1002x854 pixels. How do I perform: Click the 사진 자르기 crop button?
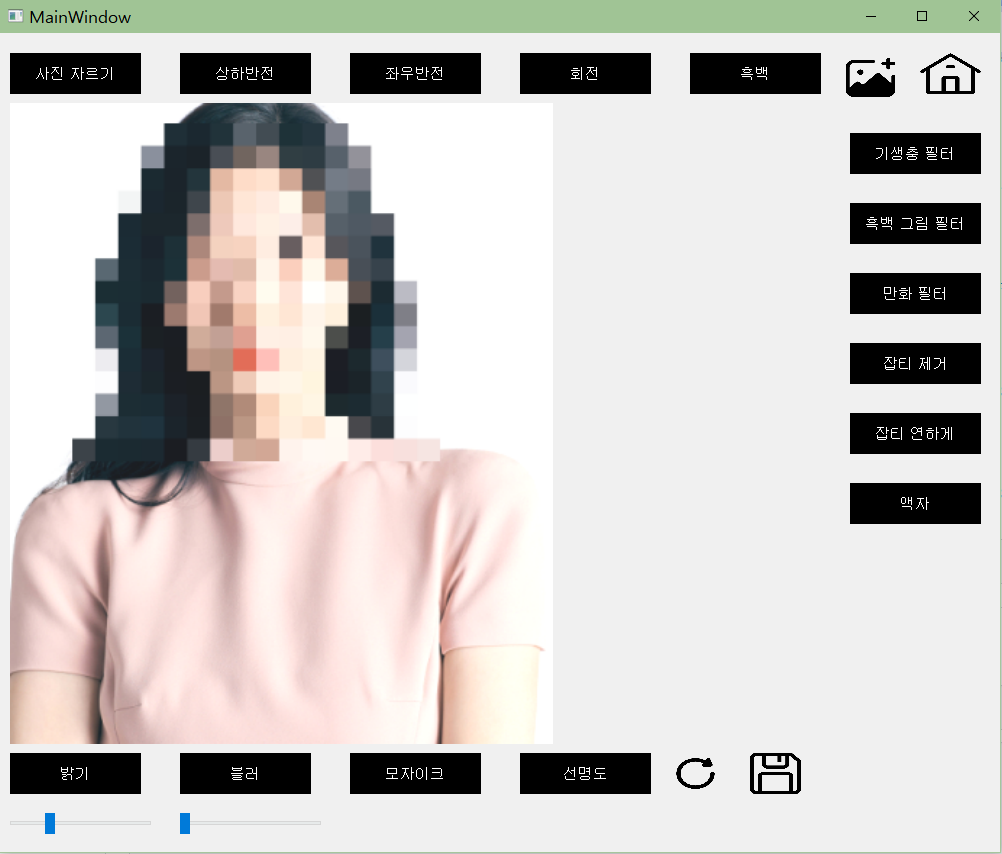click(x=75, y=73)
